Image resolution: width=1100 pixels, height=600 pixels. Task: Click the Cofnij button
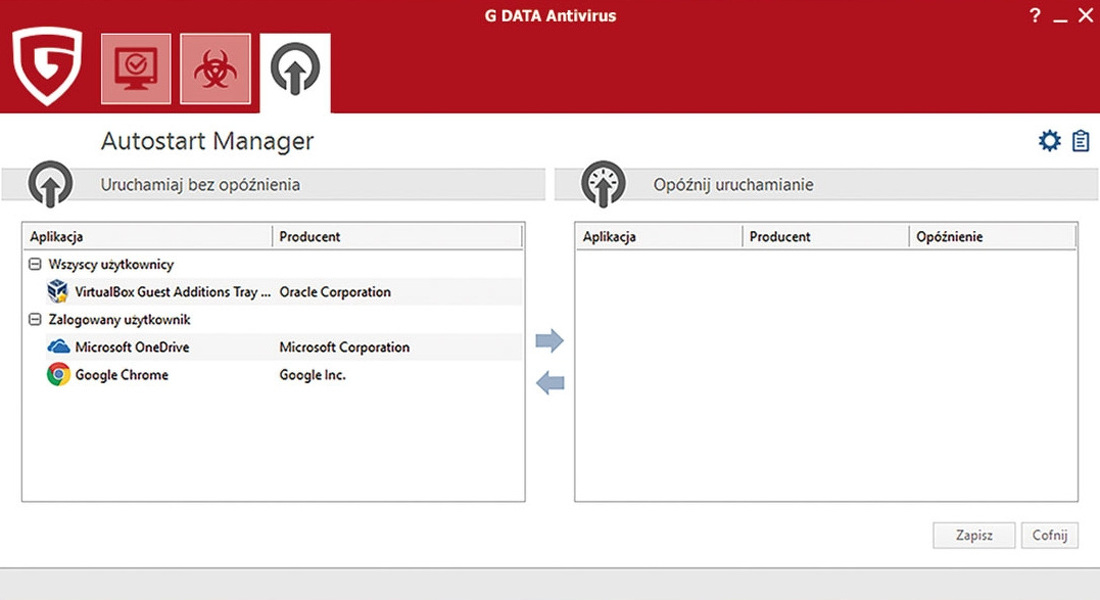[1049, 535]
